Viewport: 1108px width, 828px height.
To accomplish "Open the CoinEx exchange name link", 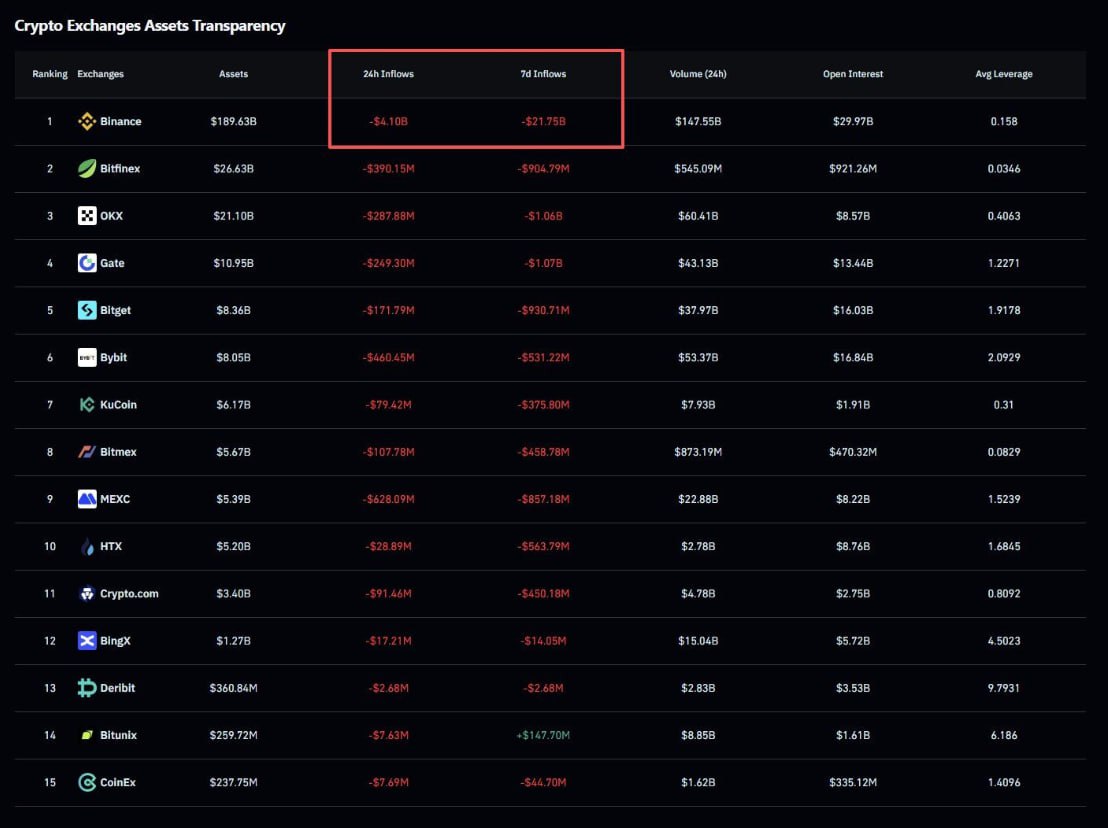I will tap(118, 783).
